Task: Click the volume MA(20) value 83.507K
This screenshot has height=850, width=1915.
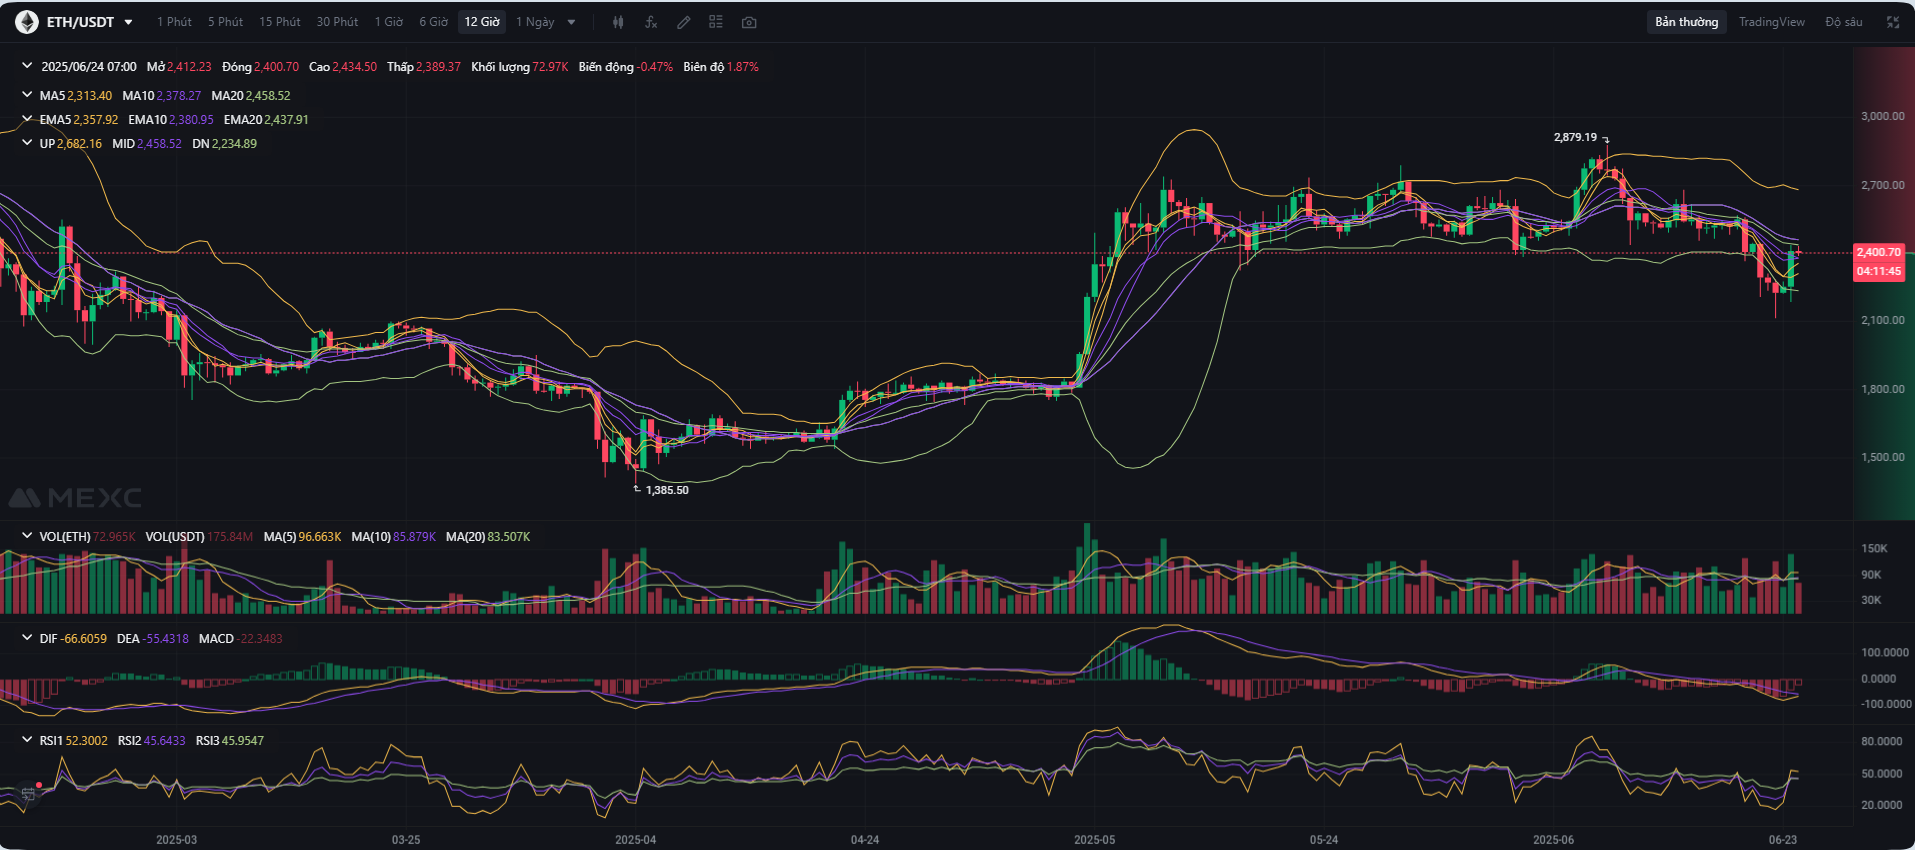Action: click(x=509, y=537)
